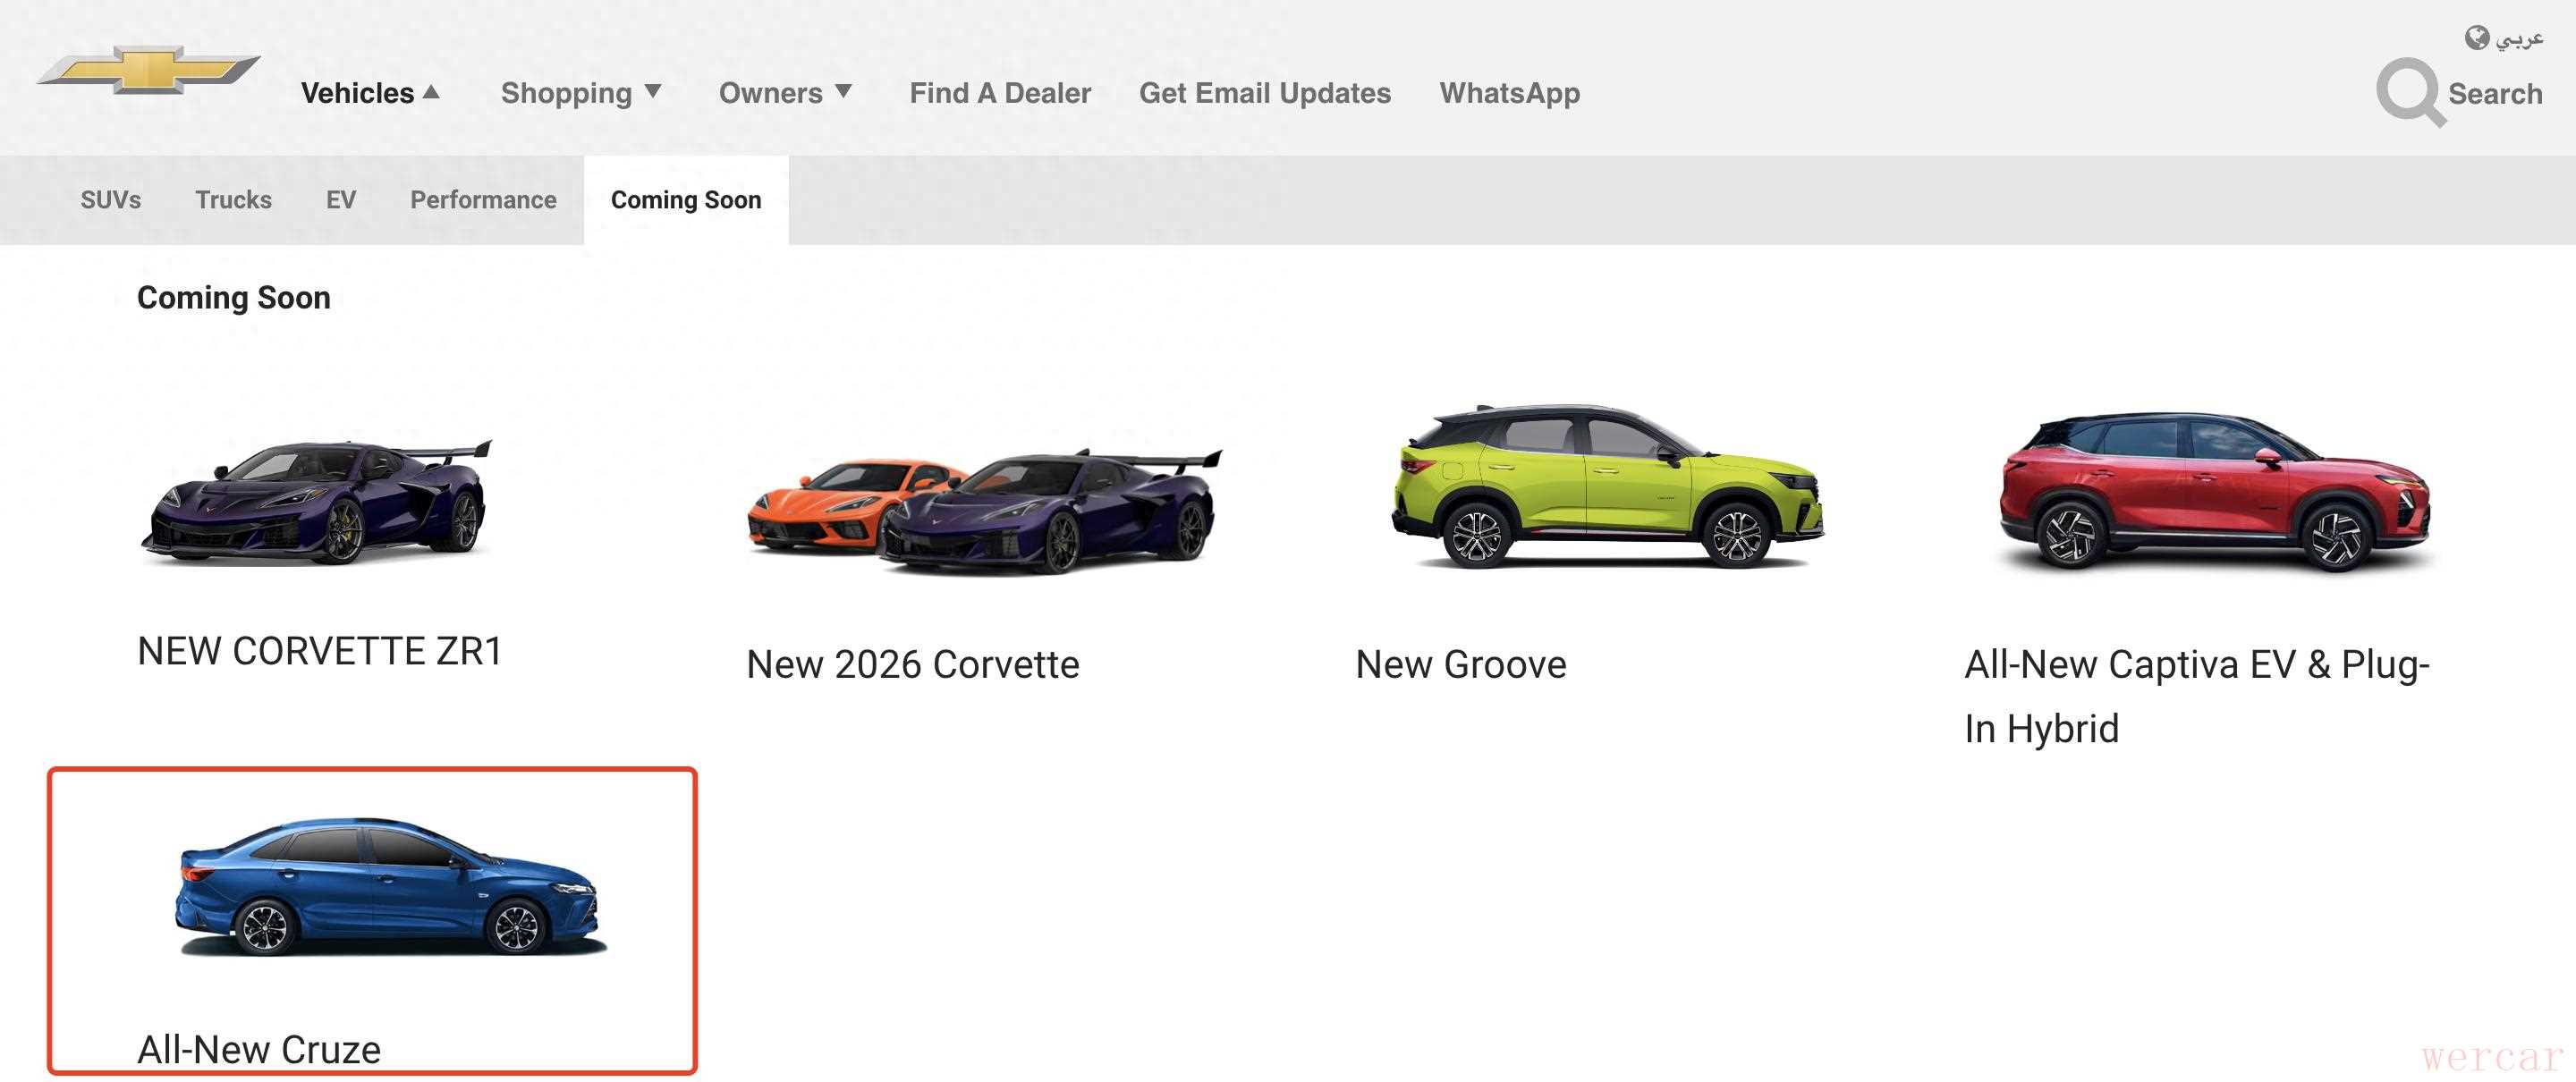Switch to the SUVs tab
Screen dimensions: 2576x1082
click(110, 200)
